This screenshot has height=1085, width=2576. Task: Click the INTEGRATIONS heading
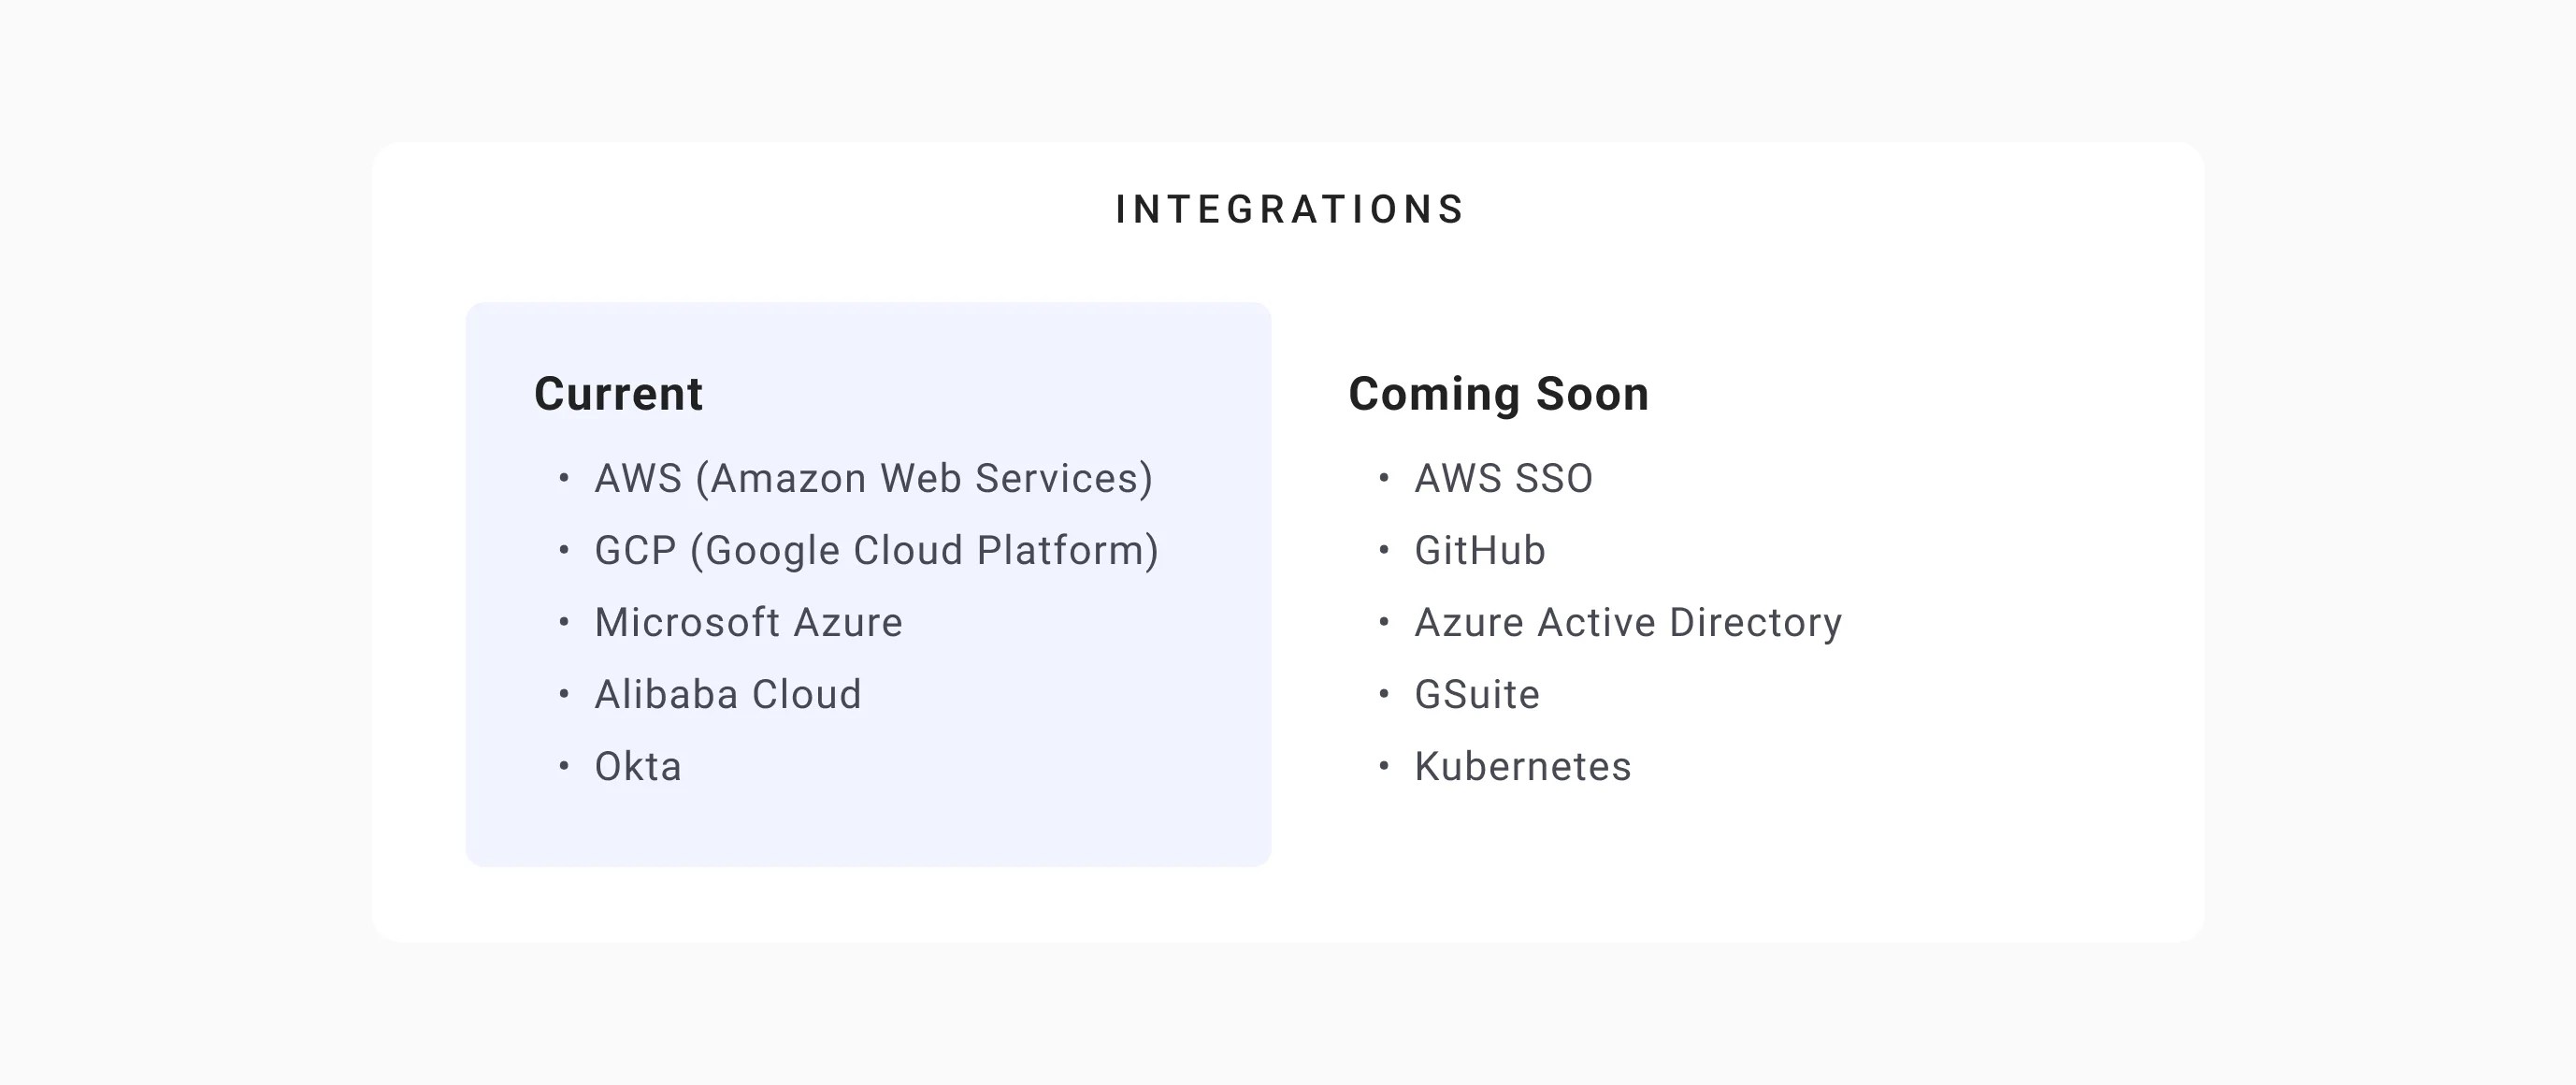tap(1288, 209)
